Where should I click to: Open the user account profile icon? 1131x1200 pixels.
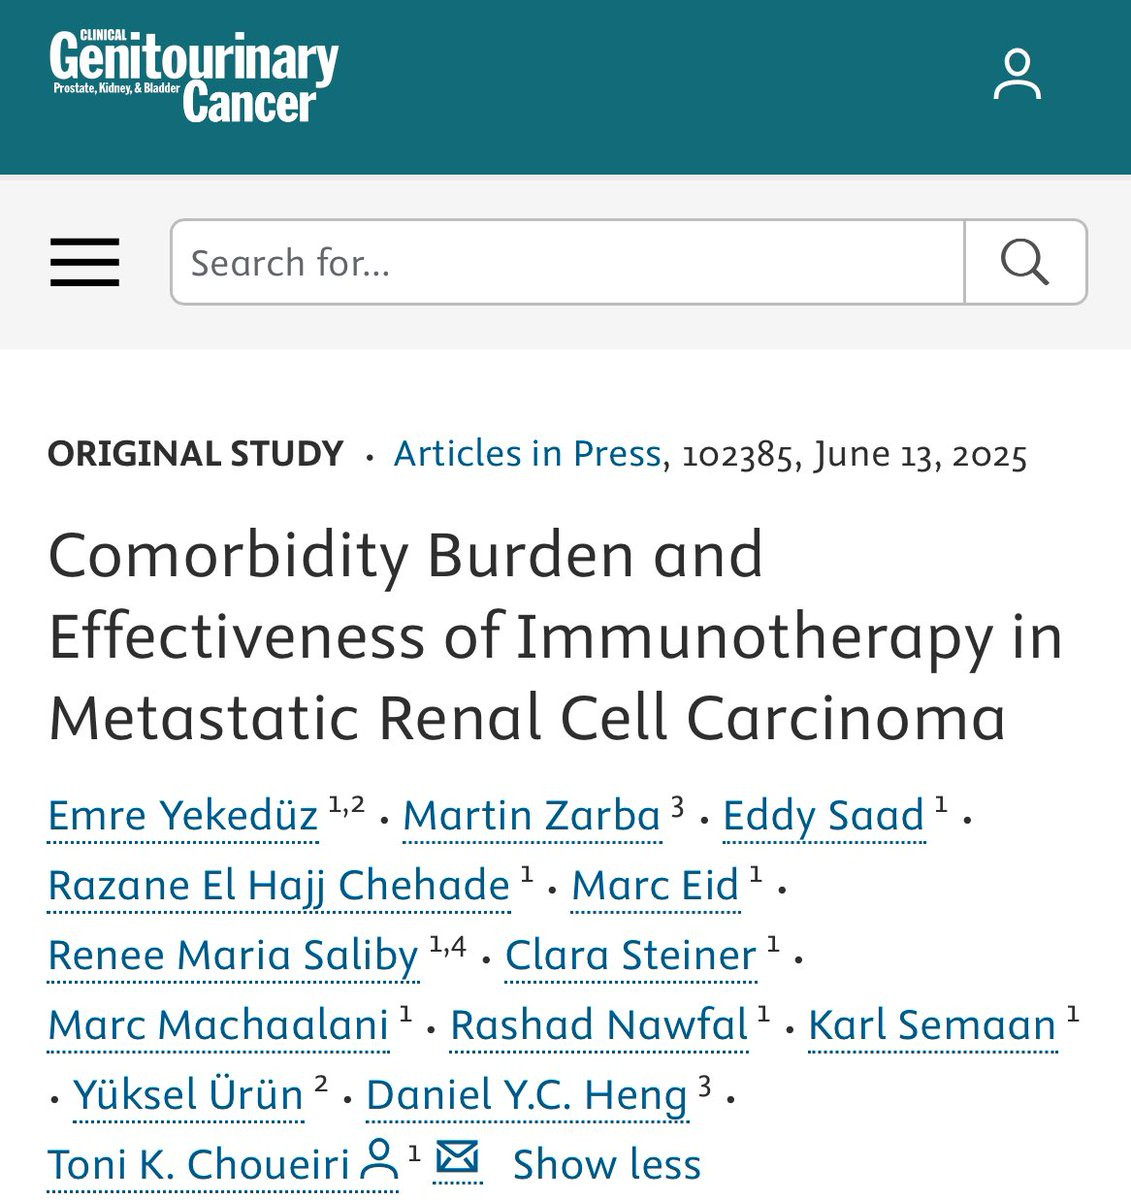pyautogui.click(x=1017, y=74)
